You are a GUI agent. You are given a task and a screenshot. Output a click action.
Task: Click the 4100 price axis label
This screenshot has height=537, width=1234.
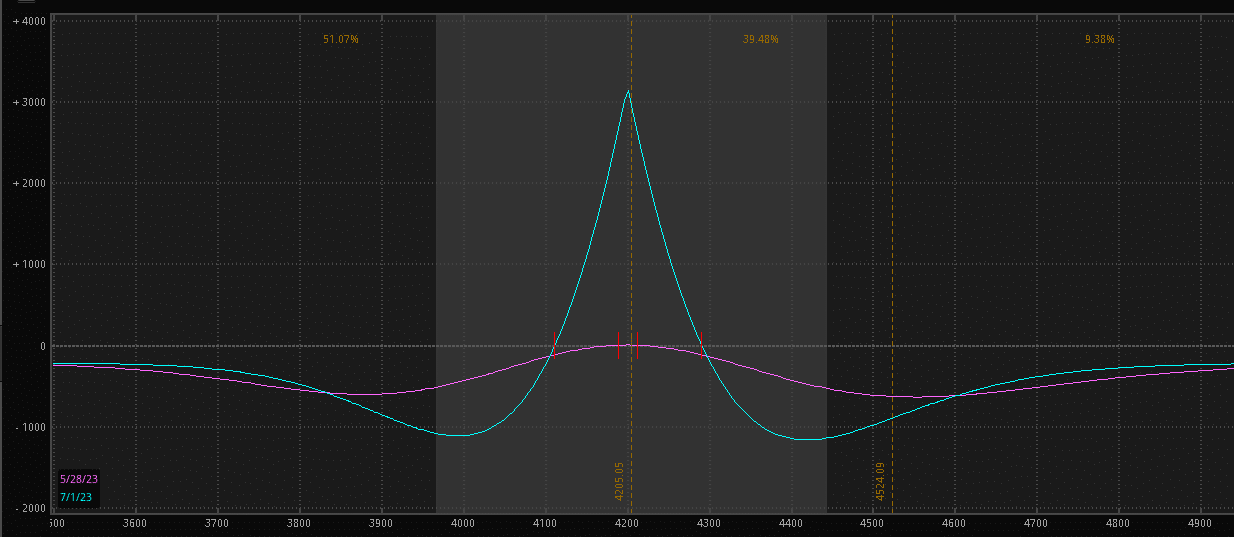tap(545, 522)
